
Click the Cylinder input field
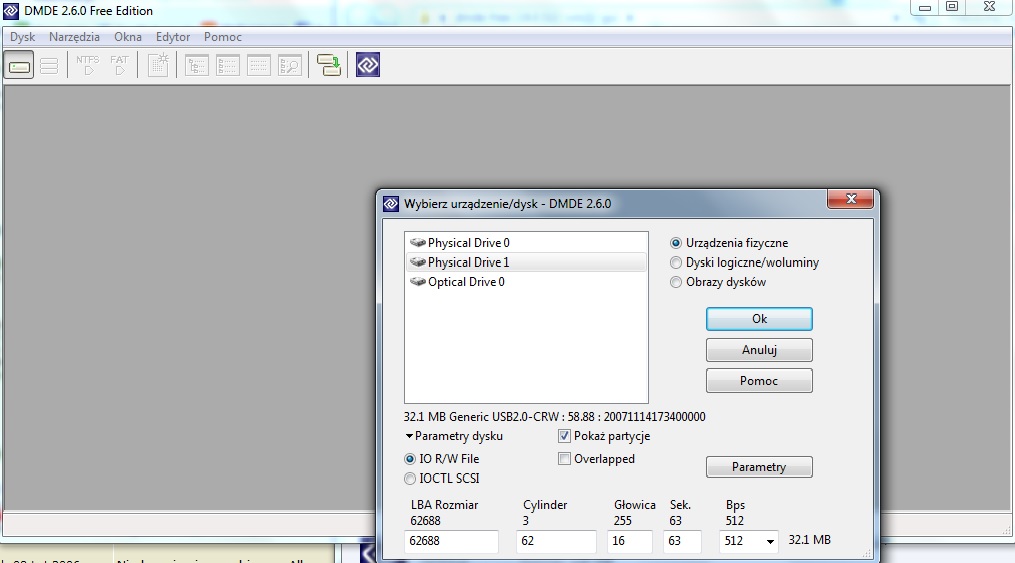(556, 541)
